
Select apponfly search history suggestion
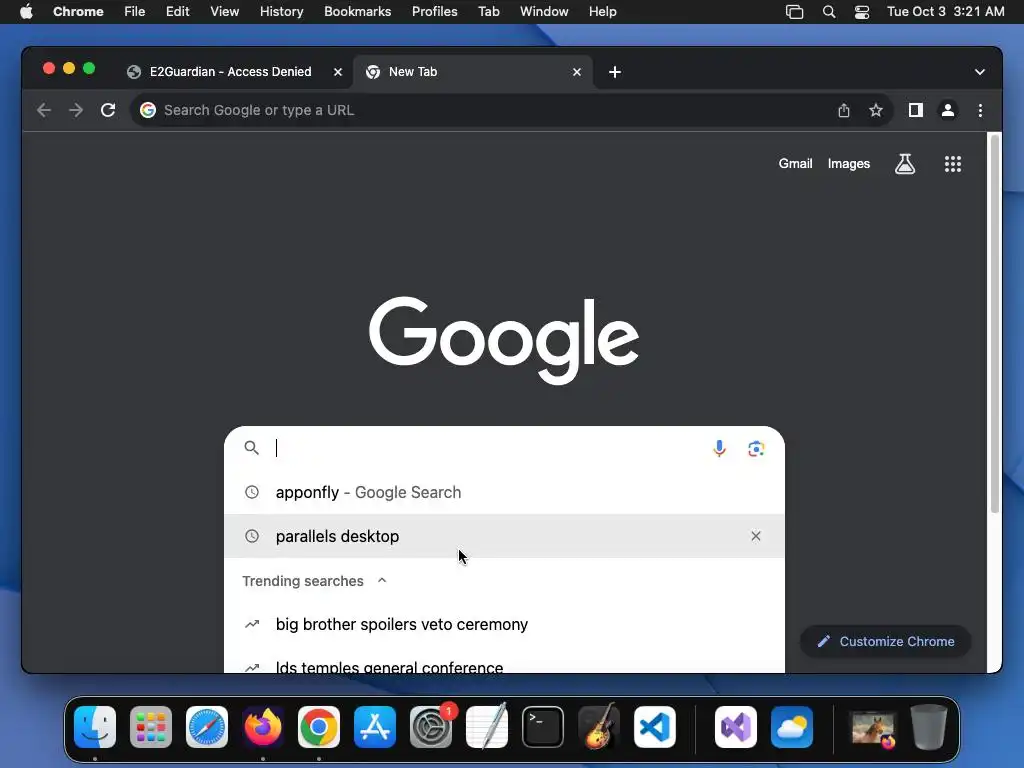(504, 492)
